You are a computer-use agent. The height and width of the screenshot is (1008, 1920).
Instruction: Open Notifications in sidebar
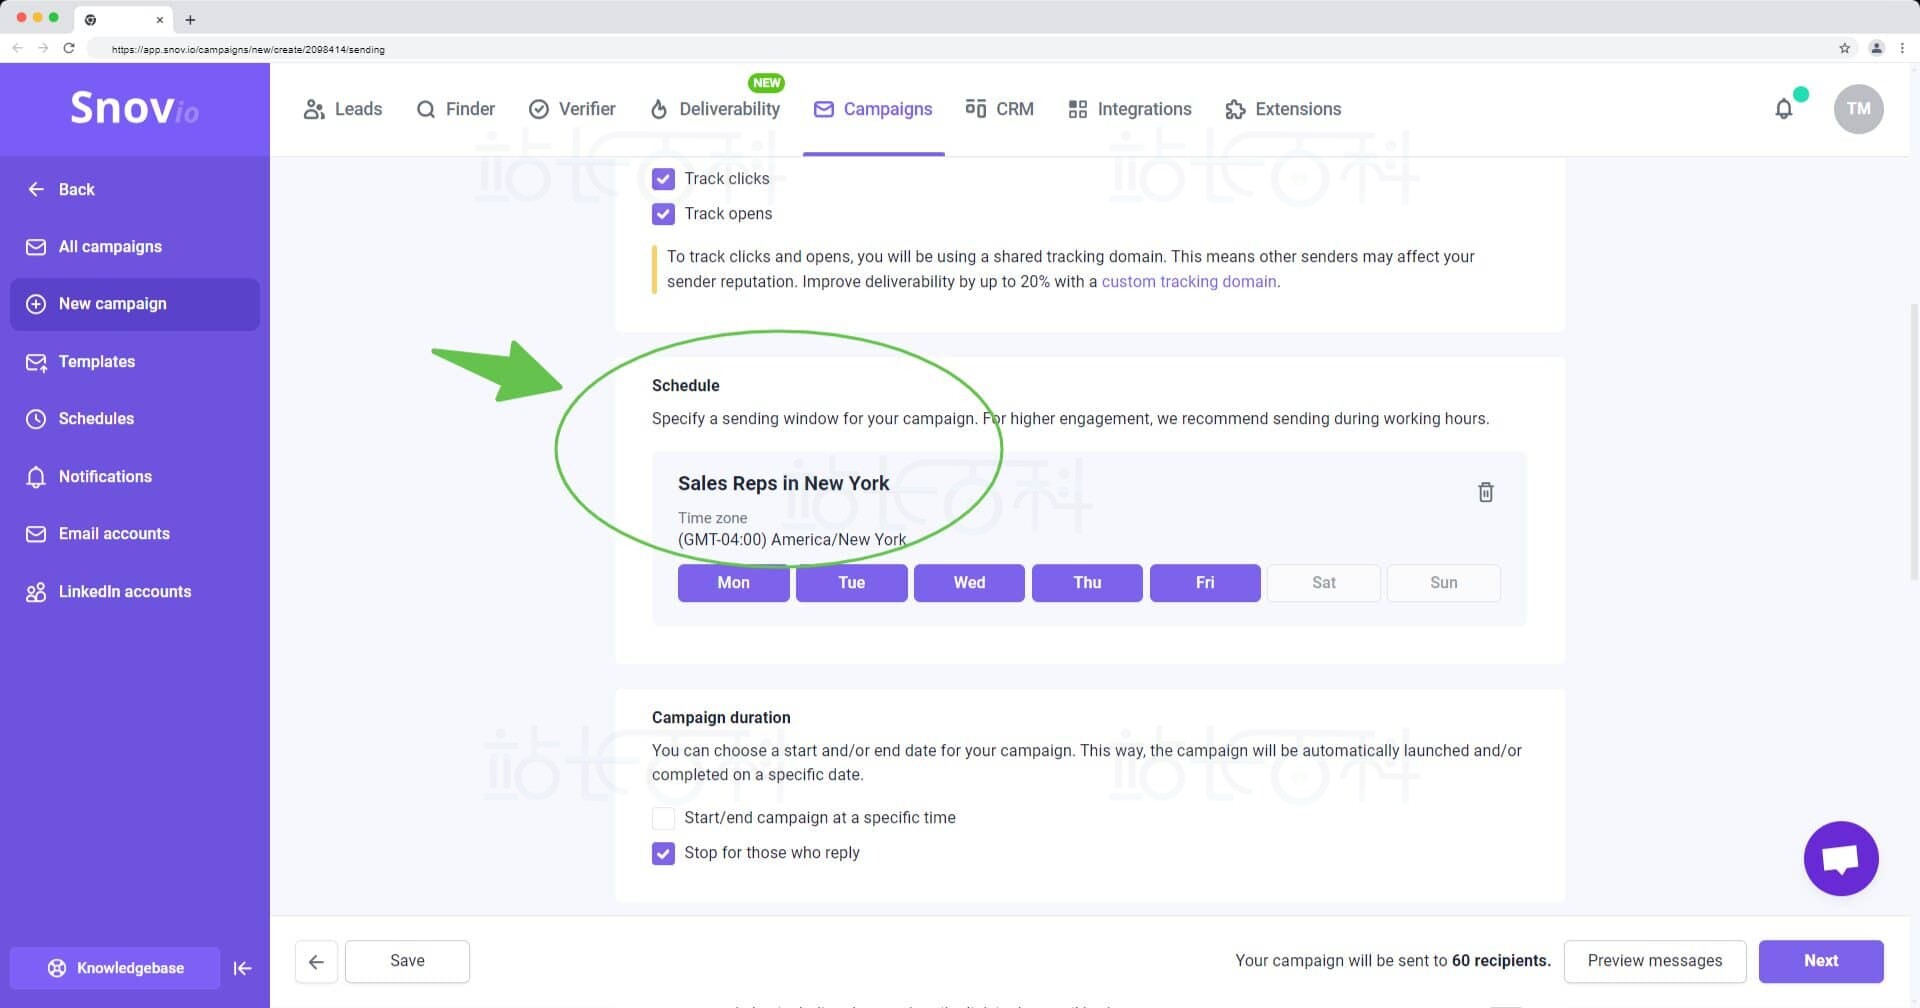pyautogui.click(x=135, y=477)
